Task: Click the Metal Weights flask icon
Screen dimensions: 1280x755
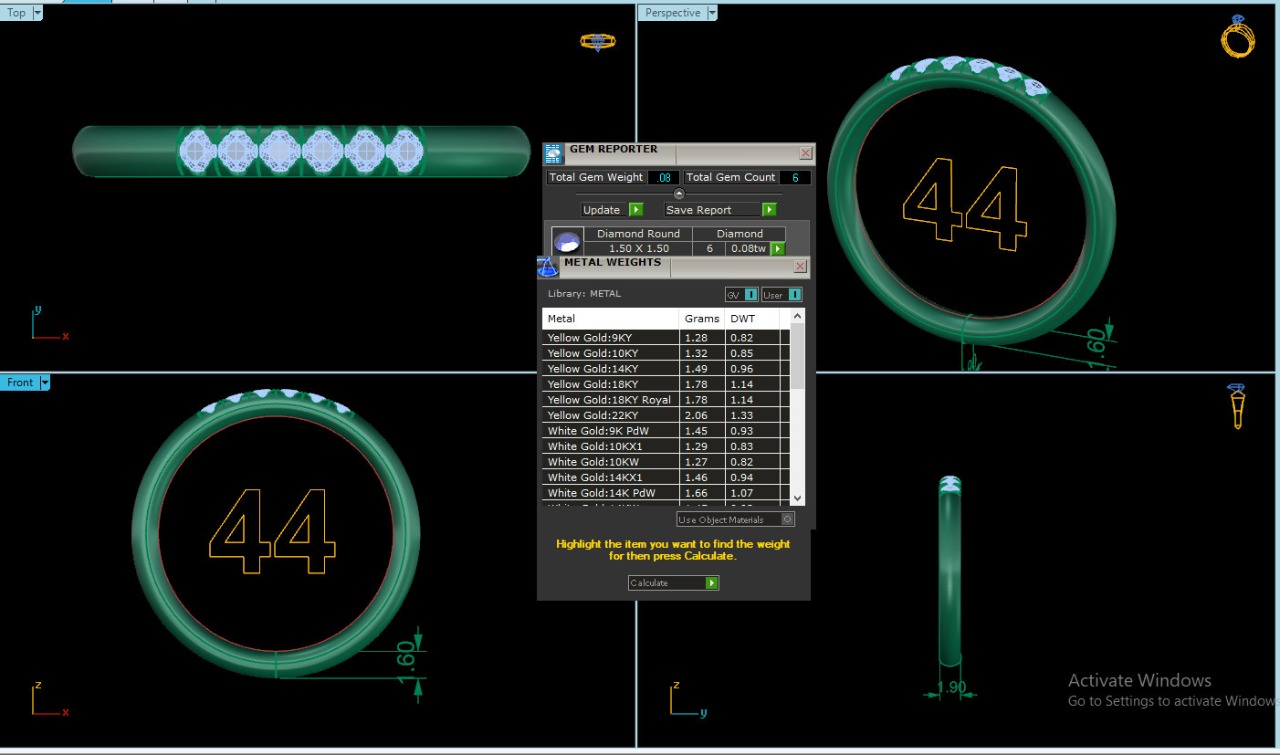Action: tap(547, 267)
